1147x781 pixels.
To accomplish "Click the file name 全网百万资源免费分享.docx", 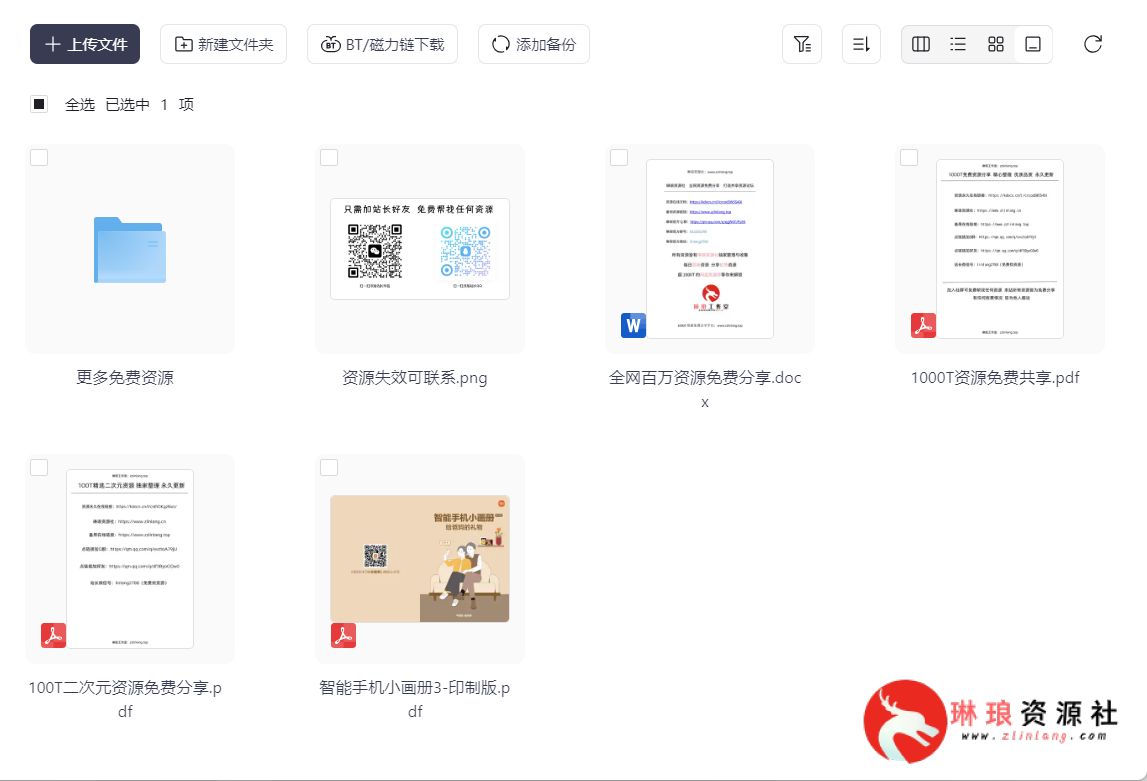I will pos(705,389).
